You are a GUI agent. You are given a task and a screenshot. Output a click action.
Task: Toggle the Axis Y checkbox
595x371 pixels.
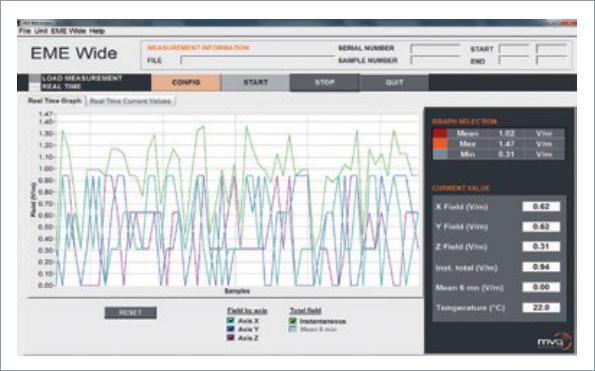230,329
